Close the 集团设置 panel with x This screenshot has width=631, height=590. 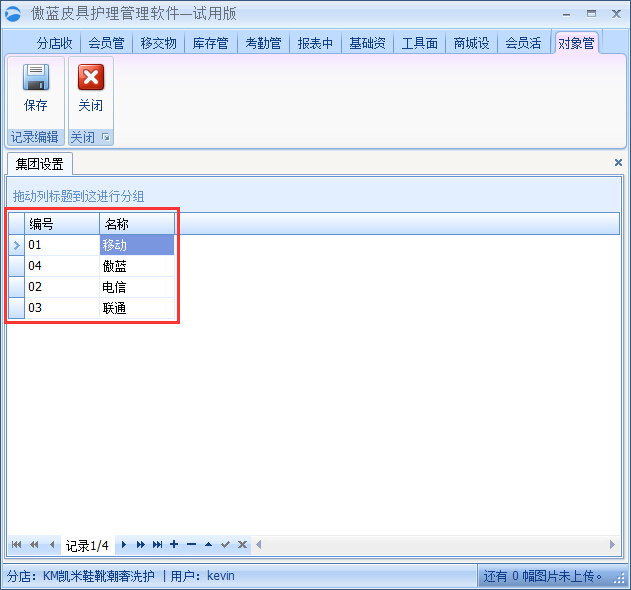point(618,162)
